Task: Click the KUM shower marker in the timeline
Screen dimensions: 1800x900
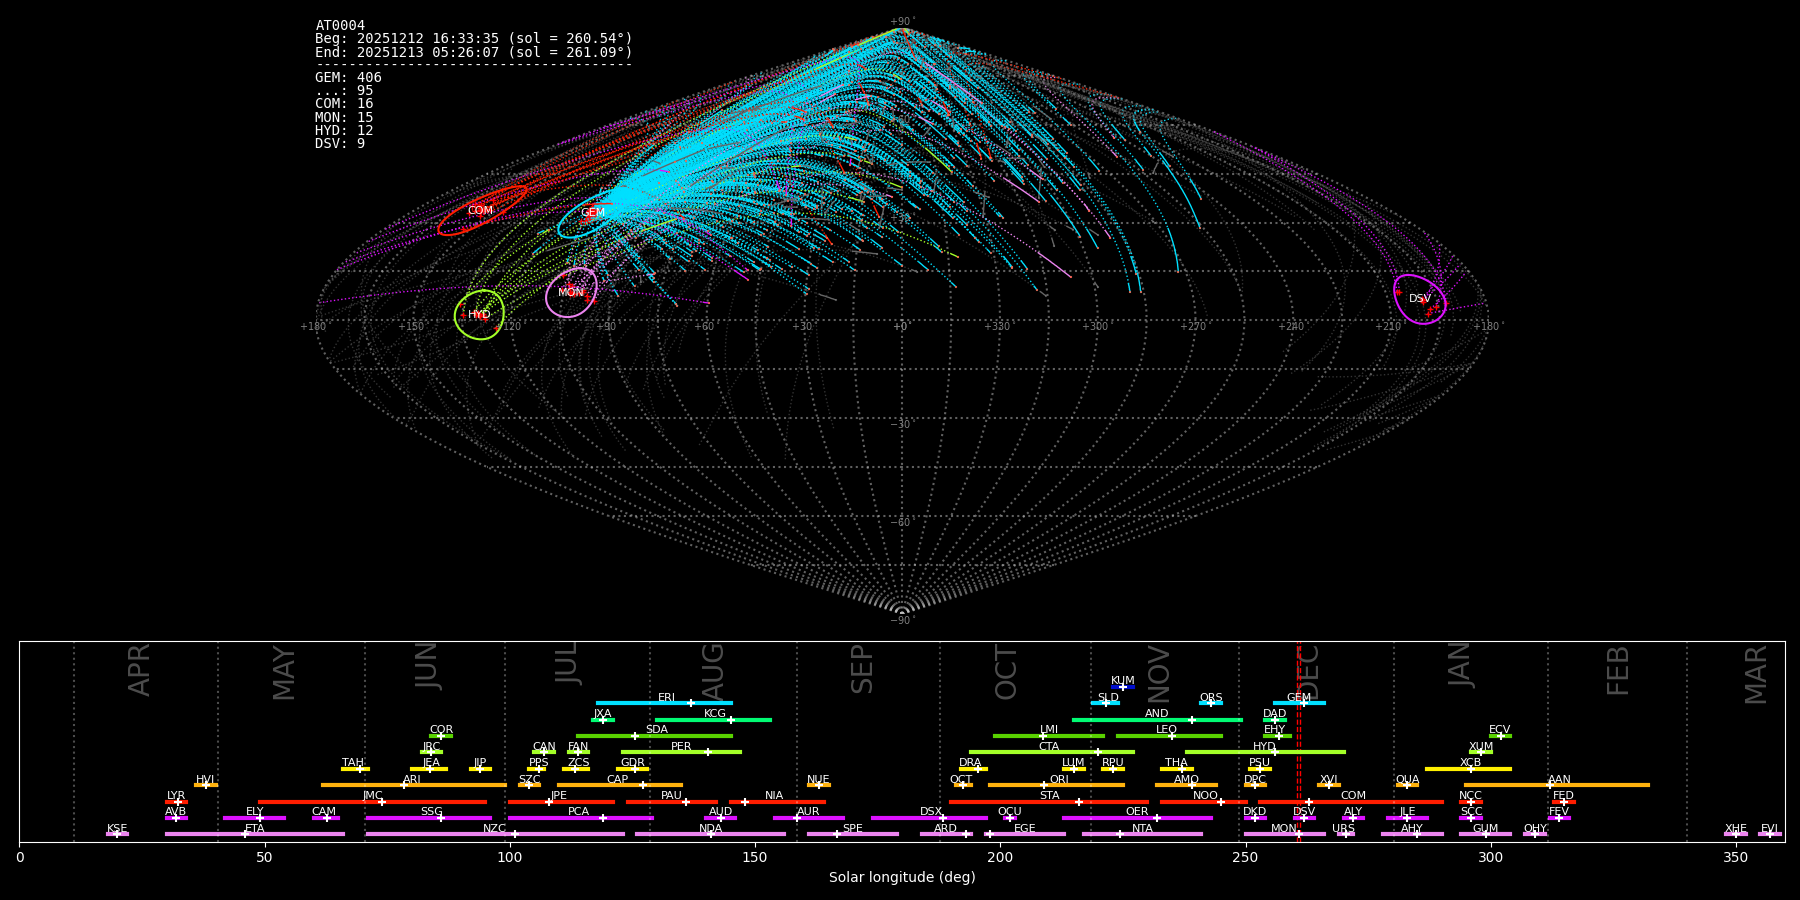Action: pyautogui.click(x=1123, y=687)
